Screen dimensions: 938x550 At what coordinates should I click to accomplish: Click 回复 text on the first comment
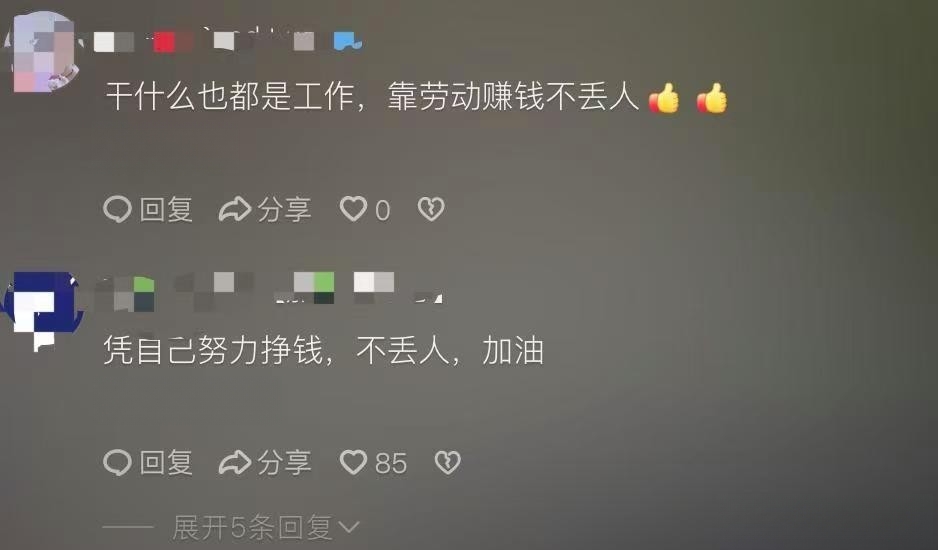pyautogui.click(x=166, y=209)
